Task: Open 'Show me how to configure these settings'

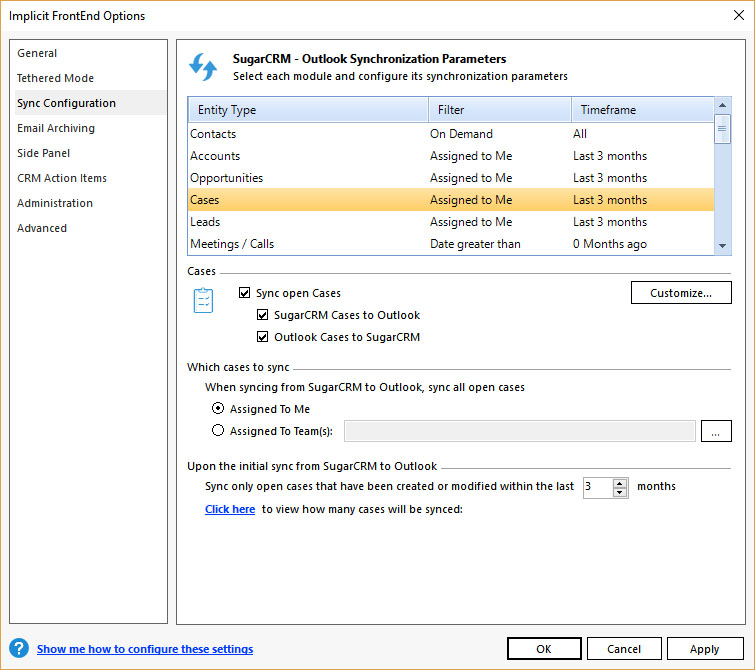Action: [145, 649]
